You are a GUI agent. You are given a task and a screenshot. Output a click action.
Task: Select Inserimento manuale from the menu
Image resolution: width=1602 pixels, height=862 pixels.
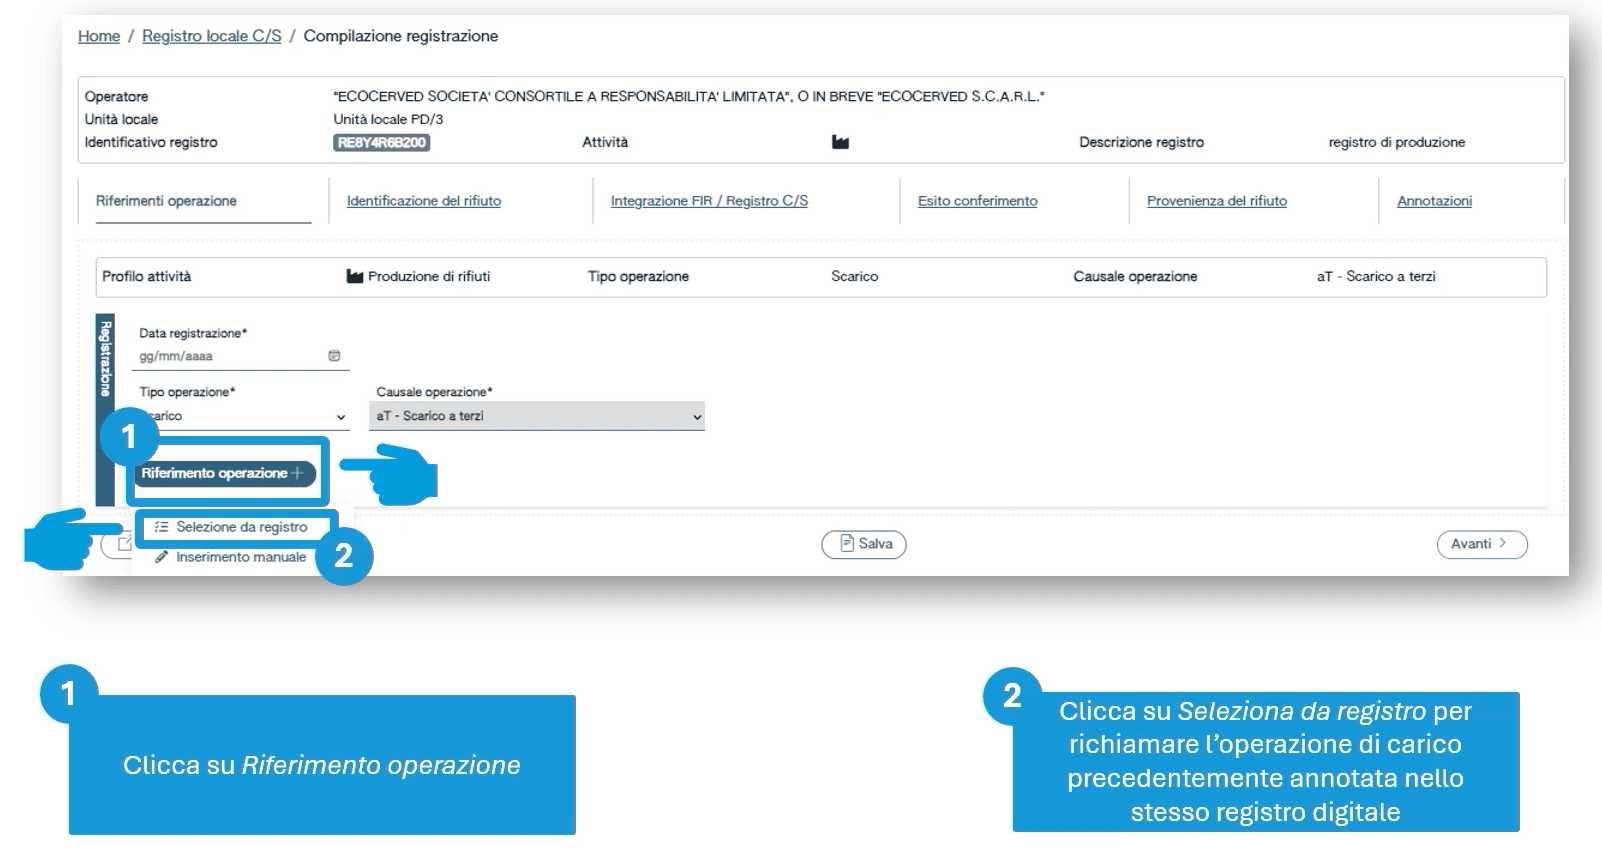click(x=241, y=558)
